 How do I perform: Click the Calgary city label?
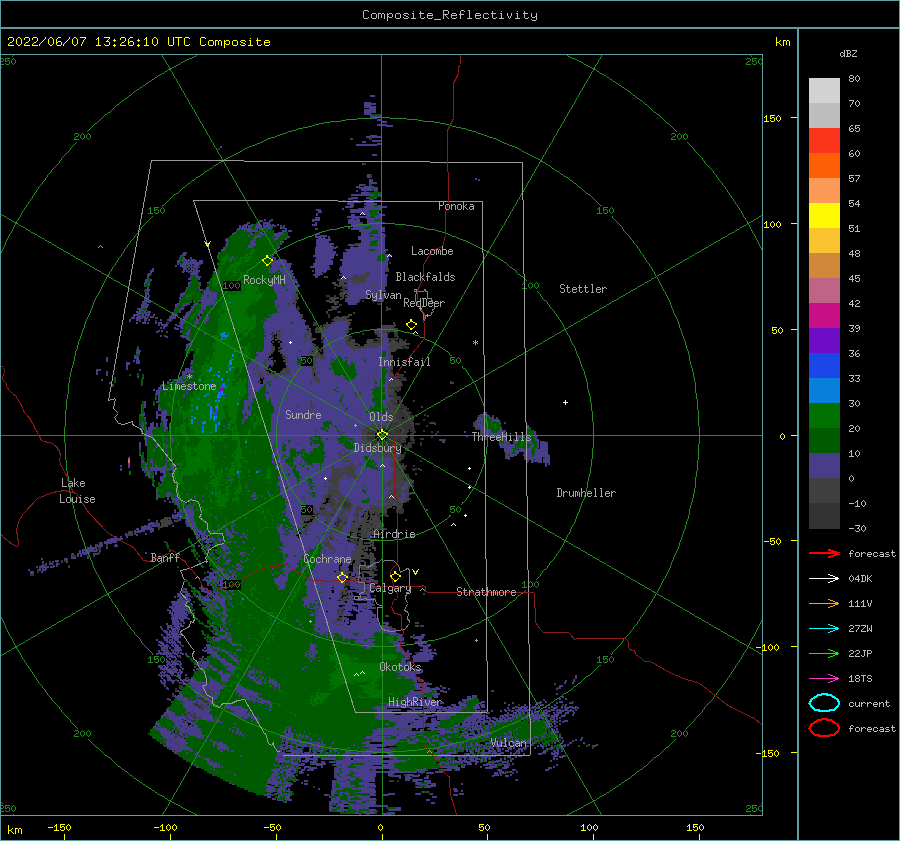pyautogui.click(x=390, y=588)
